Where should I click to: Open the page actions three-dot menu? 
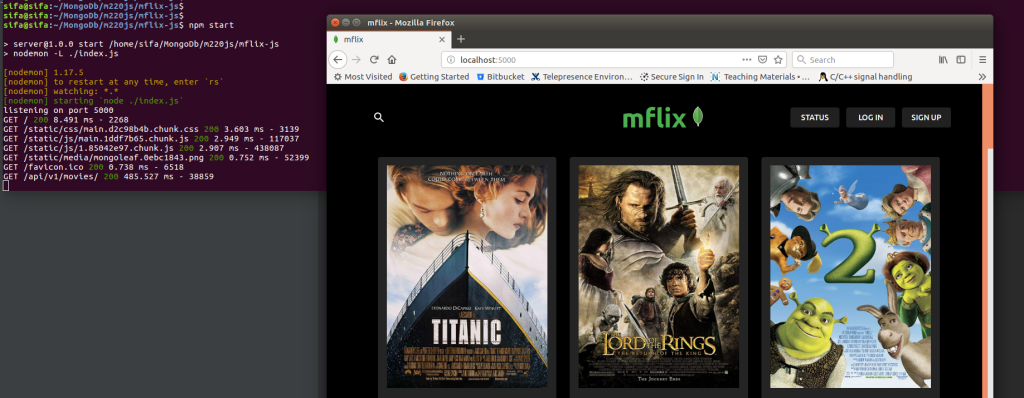[746, 59]
